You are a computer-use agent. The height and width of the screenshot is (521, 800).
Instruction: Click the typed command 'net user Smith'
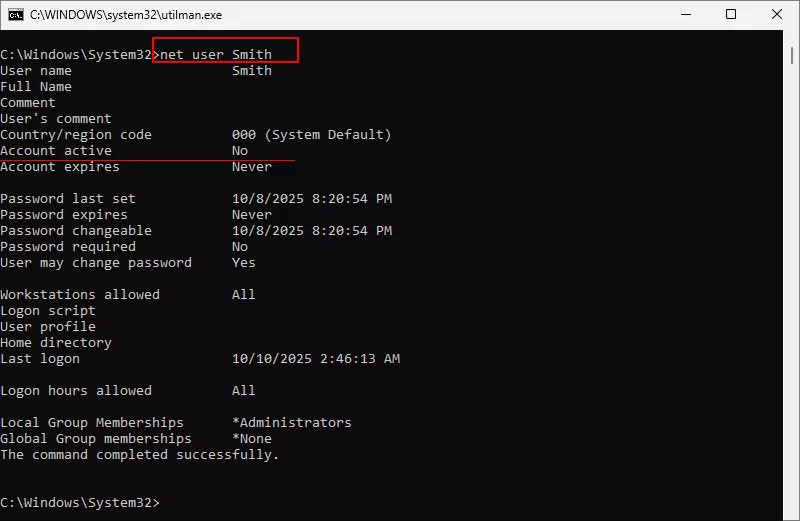[x=216, y=55]
